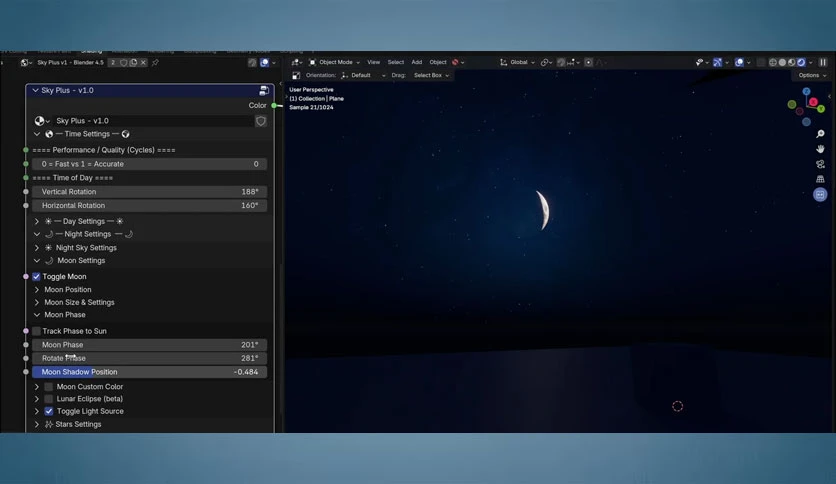836x484 pixels.
Task: Enable the Lunar Eclipse (beta) checkbox
Action: (49, 399)
